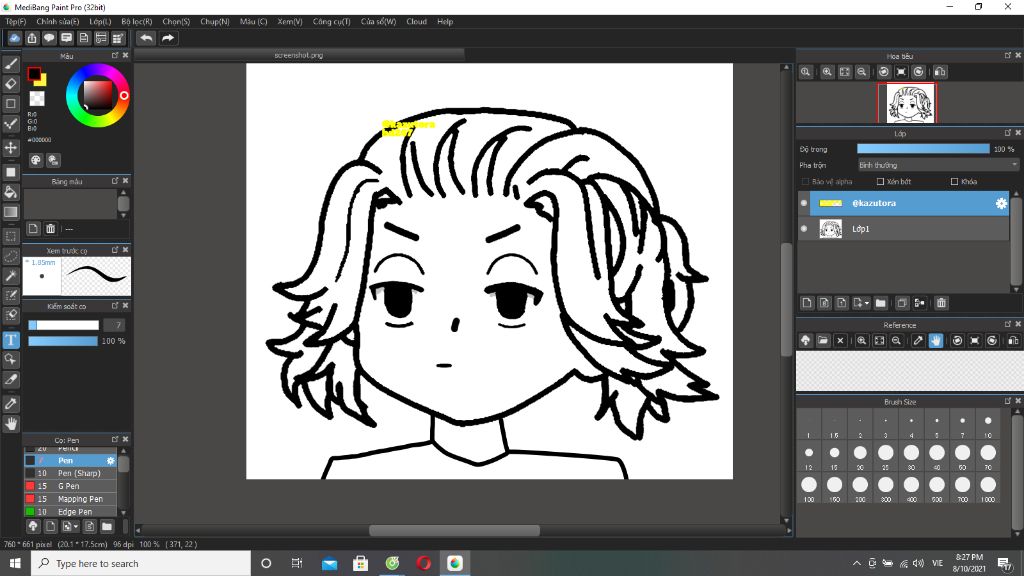Select the rectangular Selection tool
This screenshot has height=576, width=1024.
(x=11, y=236)
